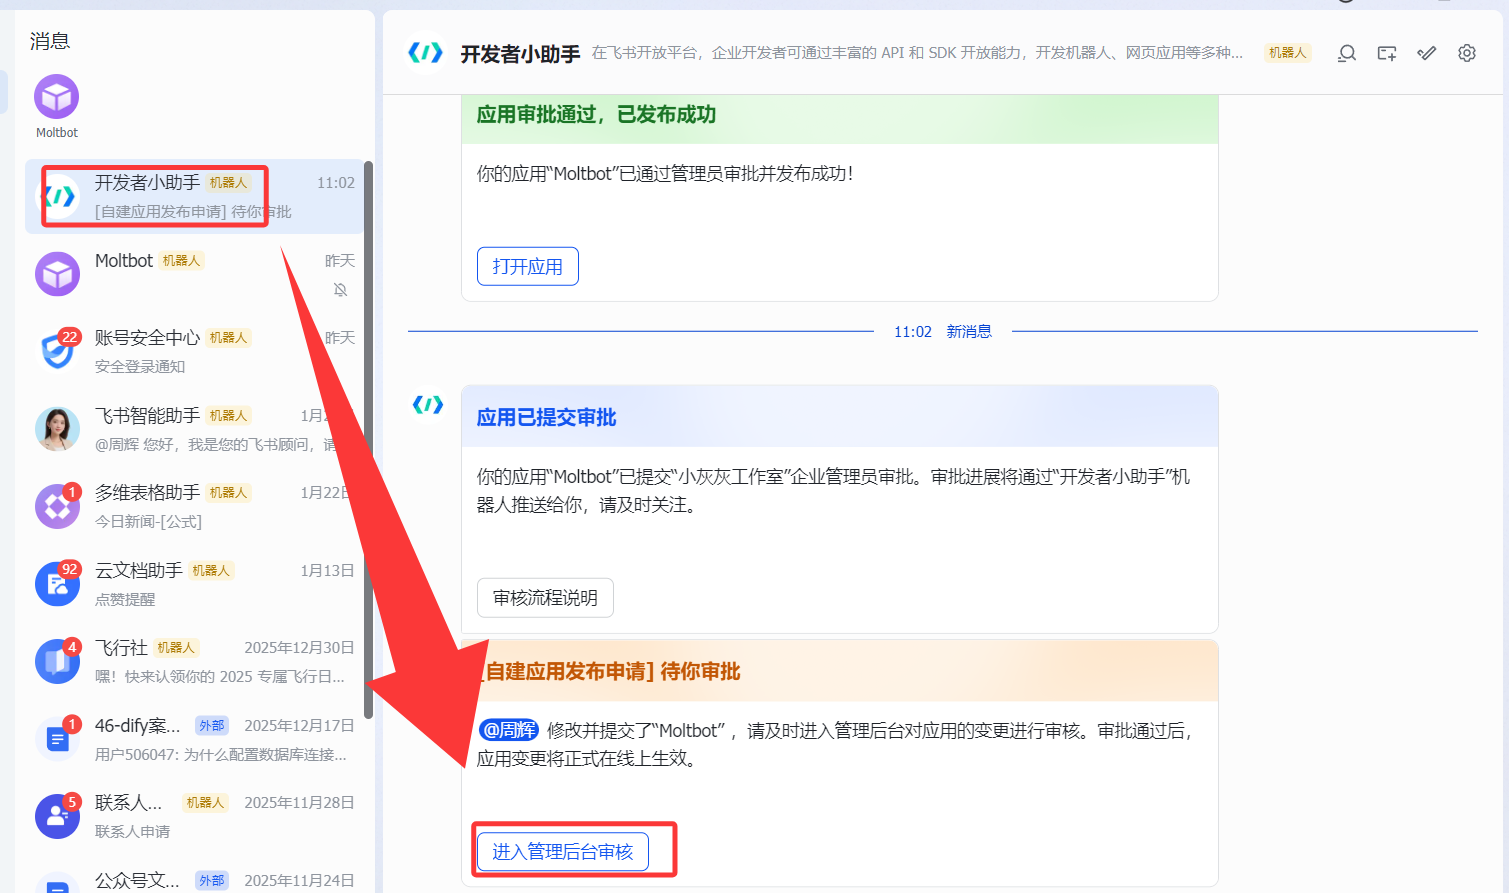
Task: Click the header description starting 在飞书开放平台
Action: (x=918, y=53)
